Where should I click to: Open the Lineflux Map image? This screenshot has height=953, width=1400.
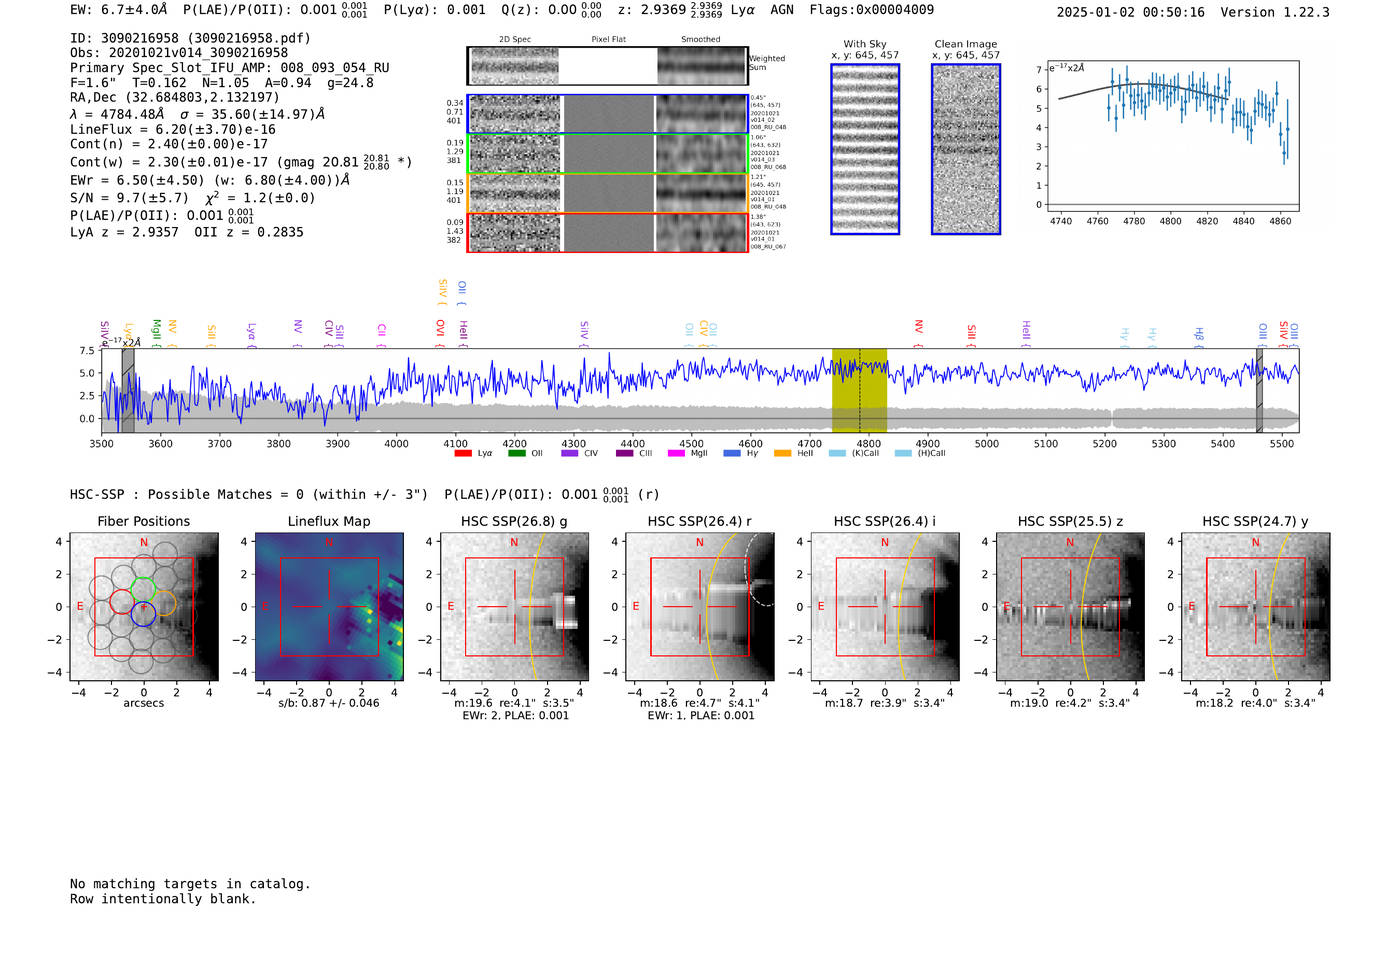(329, 607)
